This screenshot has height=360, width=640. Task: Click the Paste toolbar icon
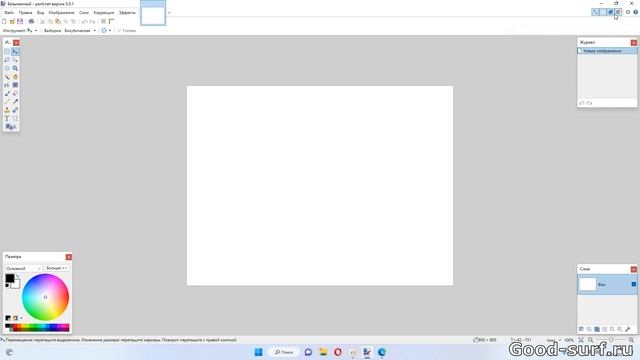point(58,21)
